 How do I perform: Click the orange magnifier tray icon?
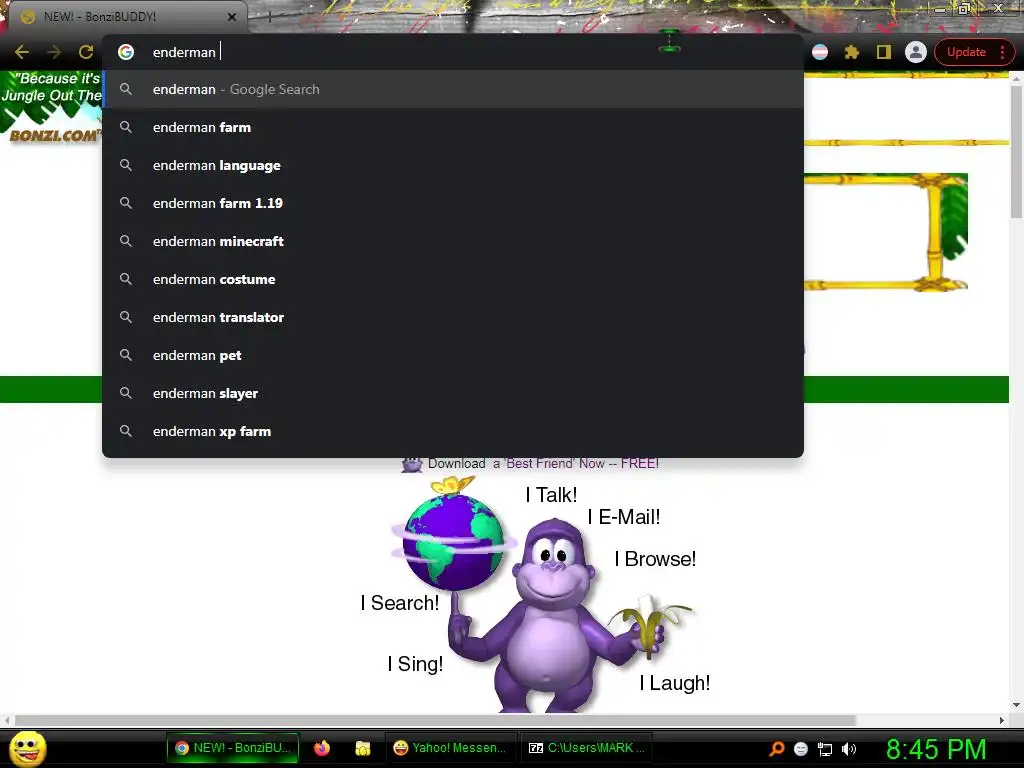(777, 749)
